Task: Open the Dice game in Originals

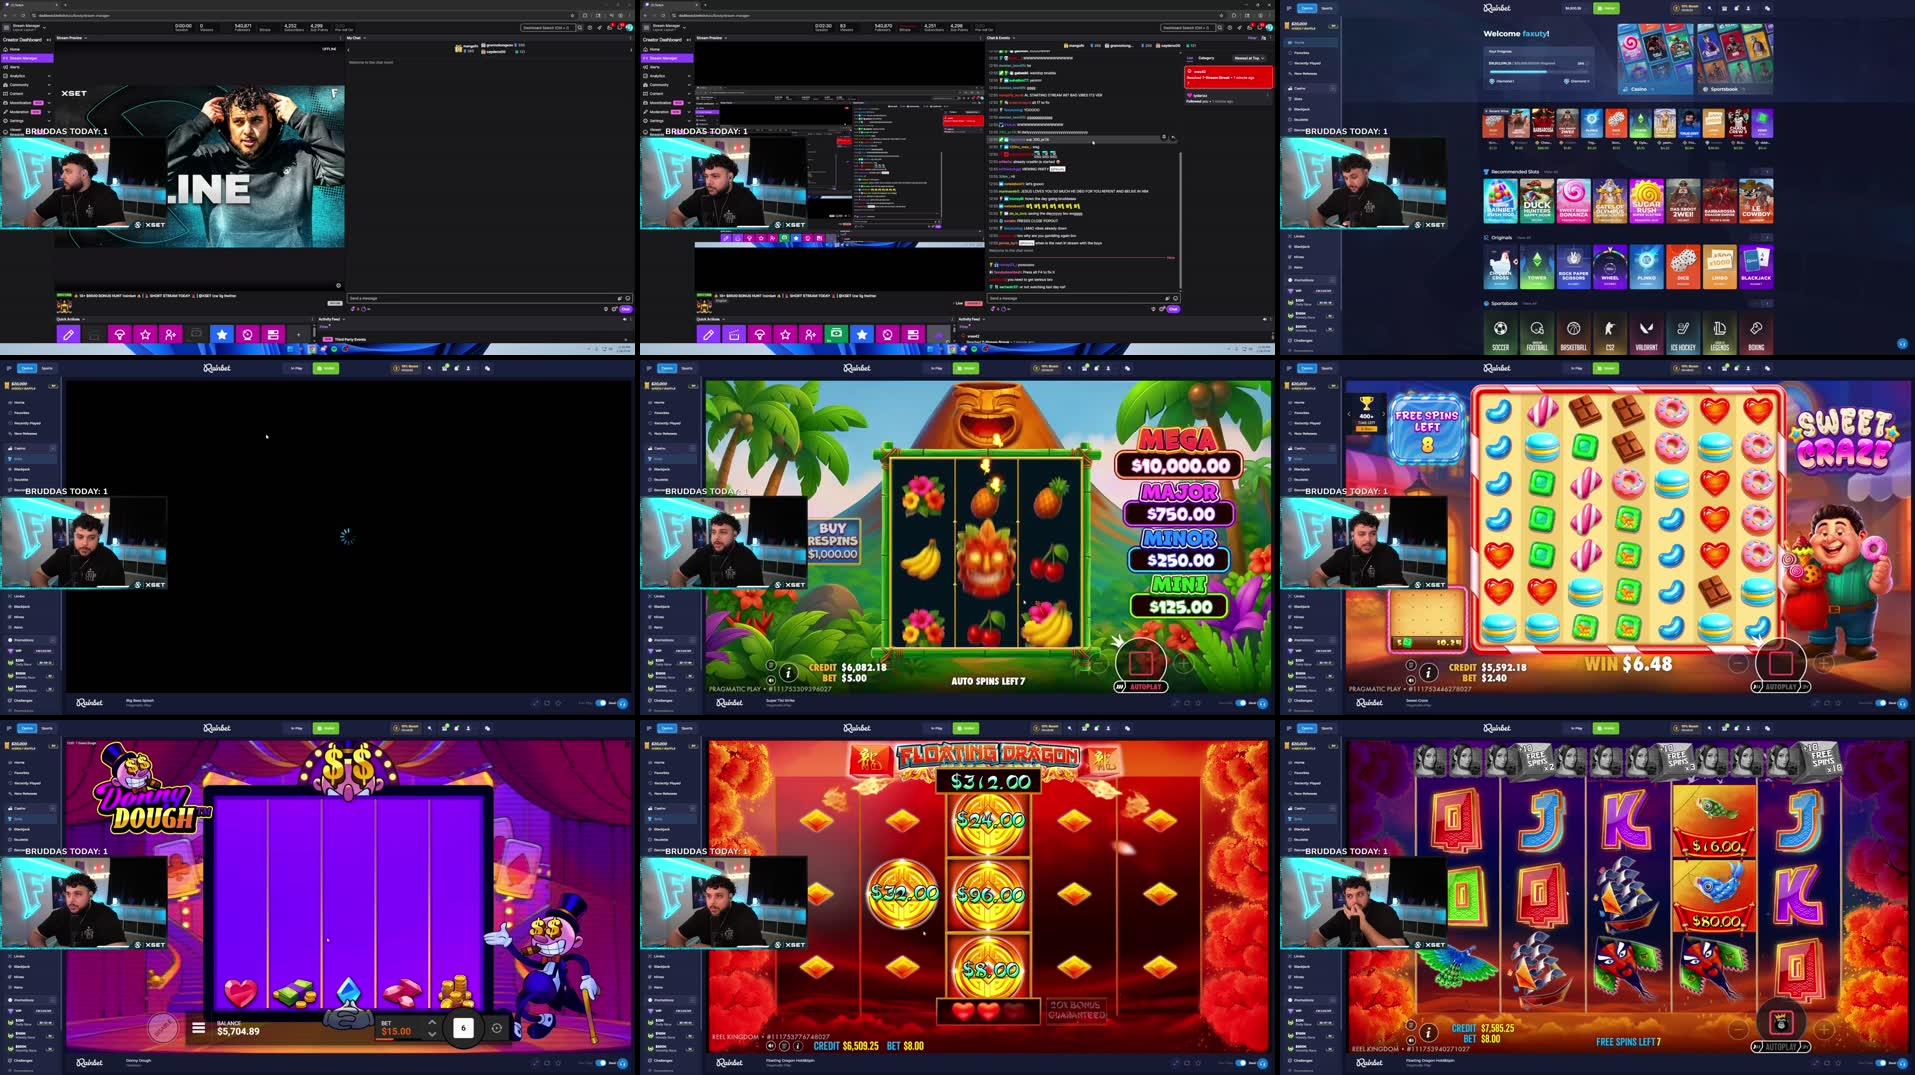Action: 1683,267
